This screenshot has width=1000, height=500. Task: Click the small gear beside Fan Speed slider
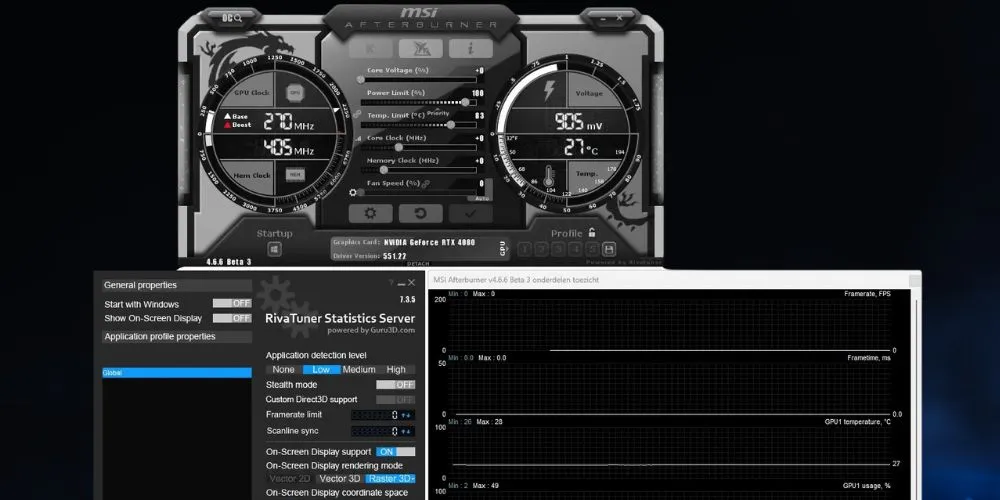353,192
